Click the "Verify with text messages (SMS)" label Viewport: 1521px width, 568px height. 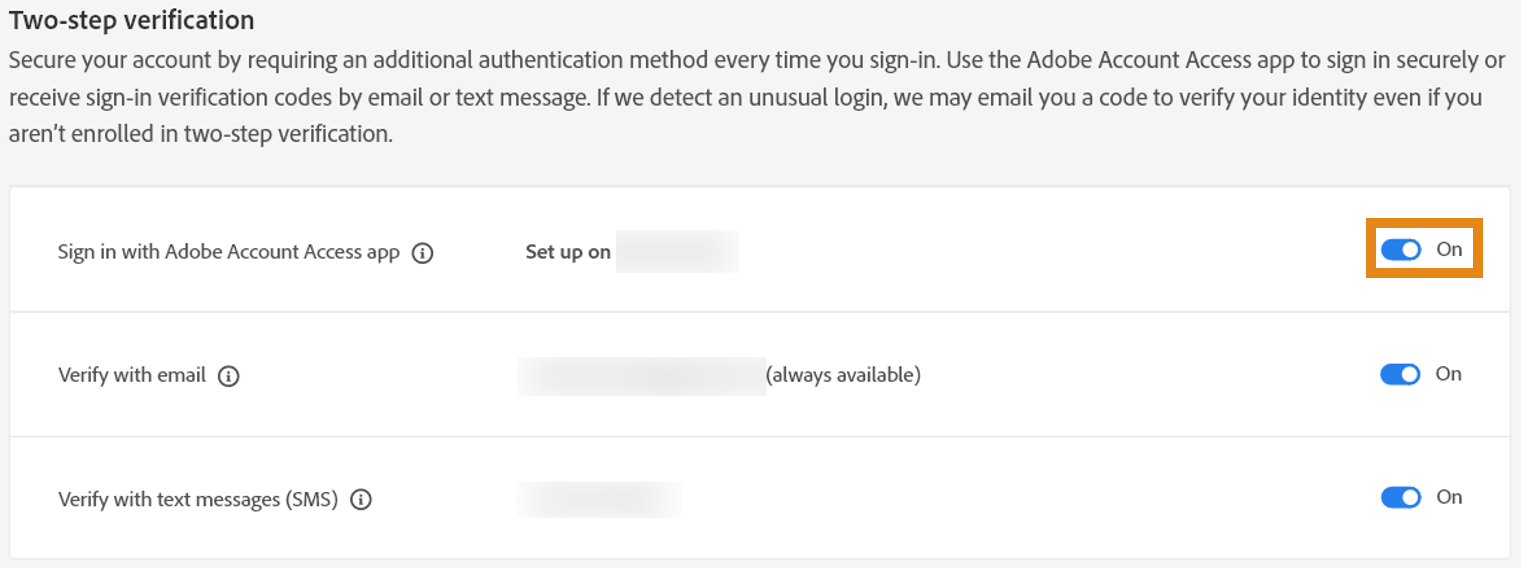198,499
